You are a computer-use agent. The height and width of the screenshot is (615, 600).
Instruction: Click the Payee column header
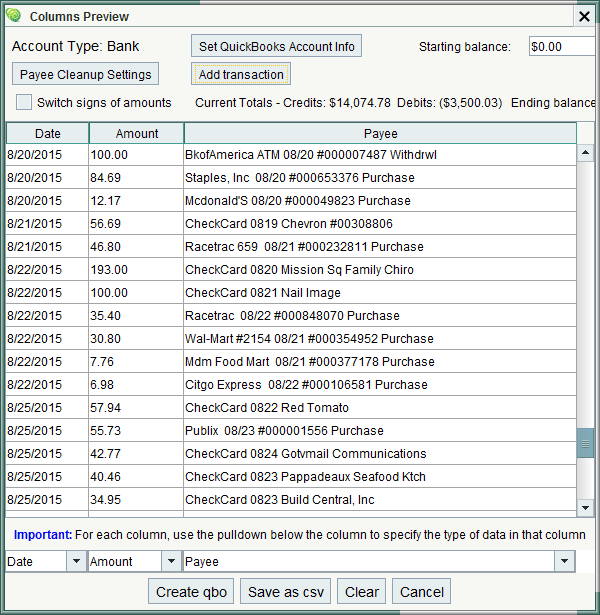click(x=380, y=133)
